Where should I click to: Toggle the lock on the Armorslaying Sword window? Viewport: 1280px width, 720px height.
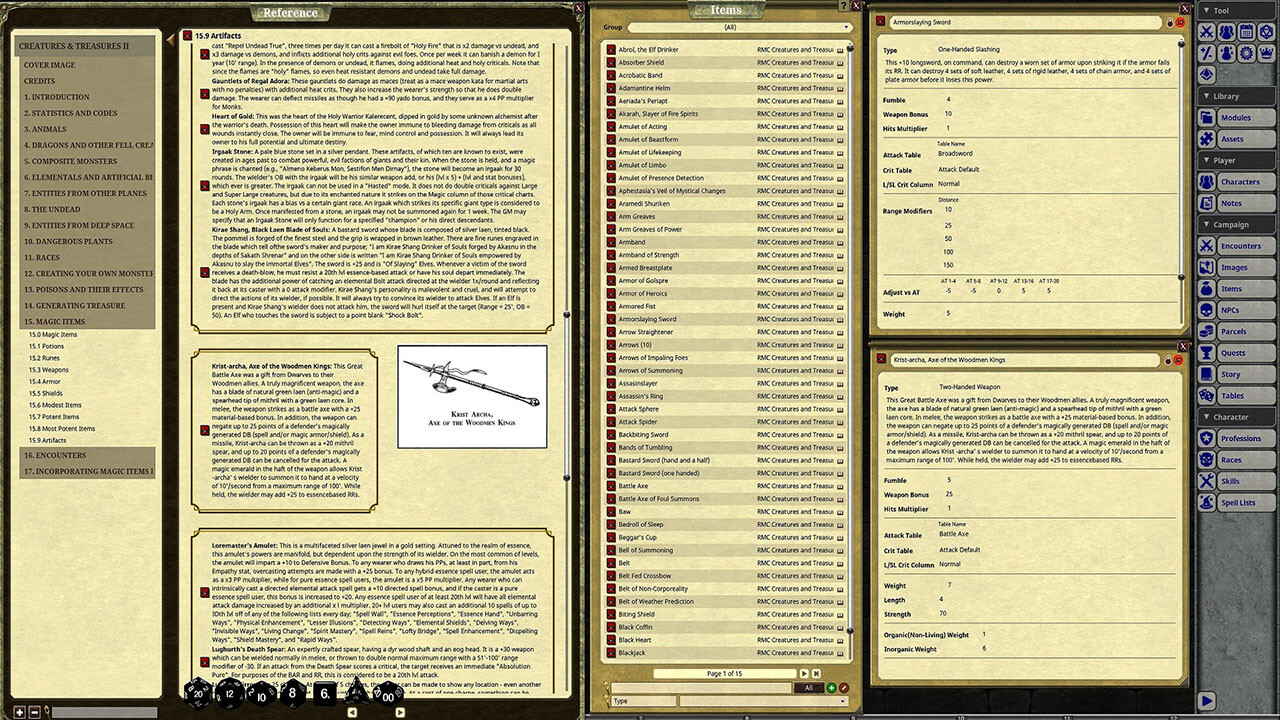[x=1170, y=21]
